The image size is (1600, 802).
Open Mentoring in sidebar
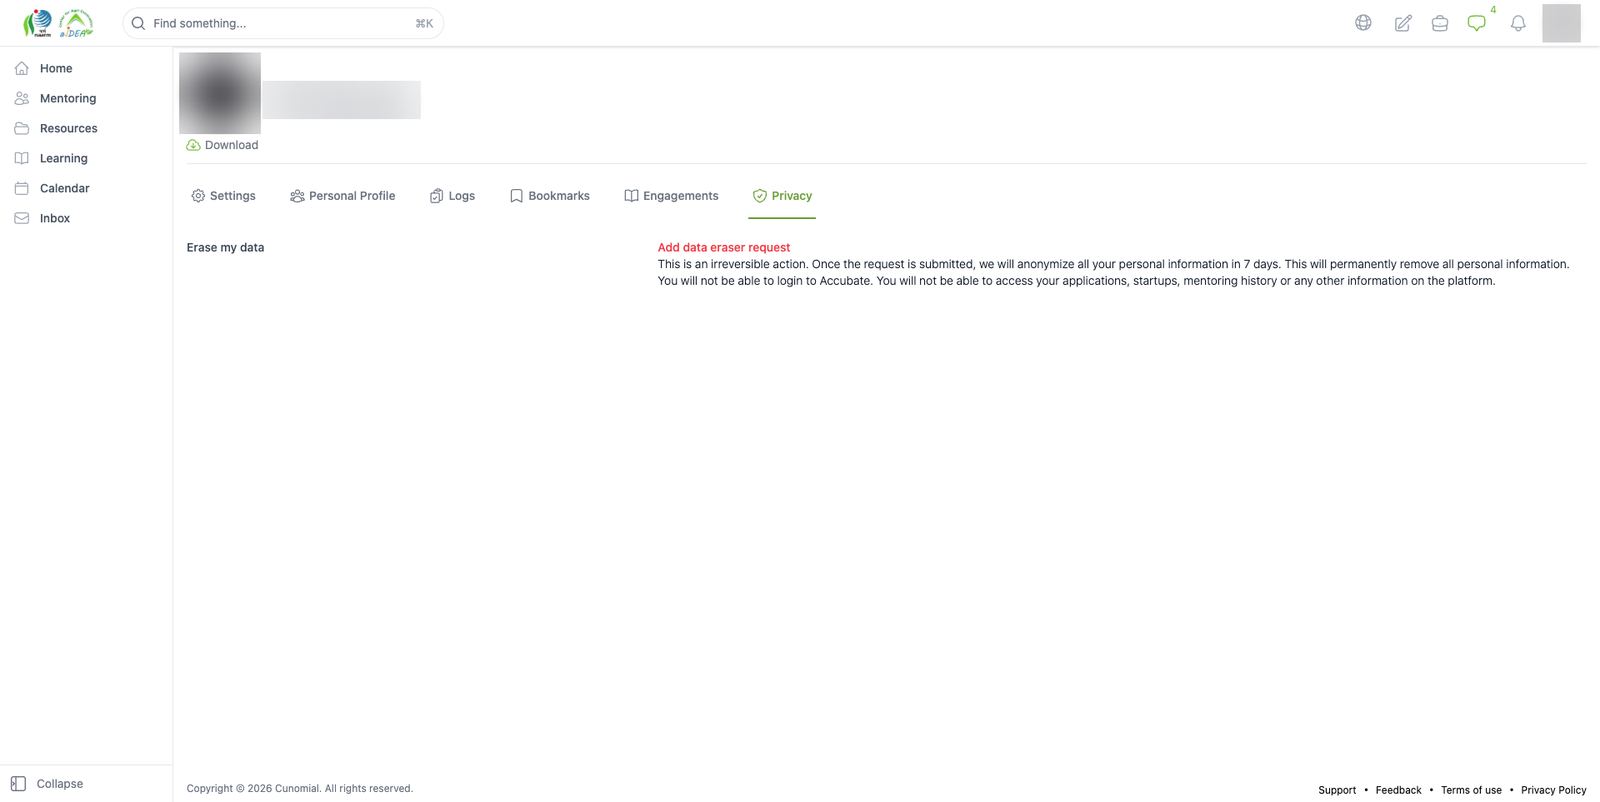pyautogui.click(x=68, y=98)
